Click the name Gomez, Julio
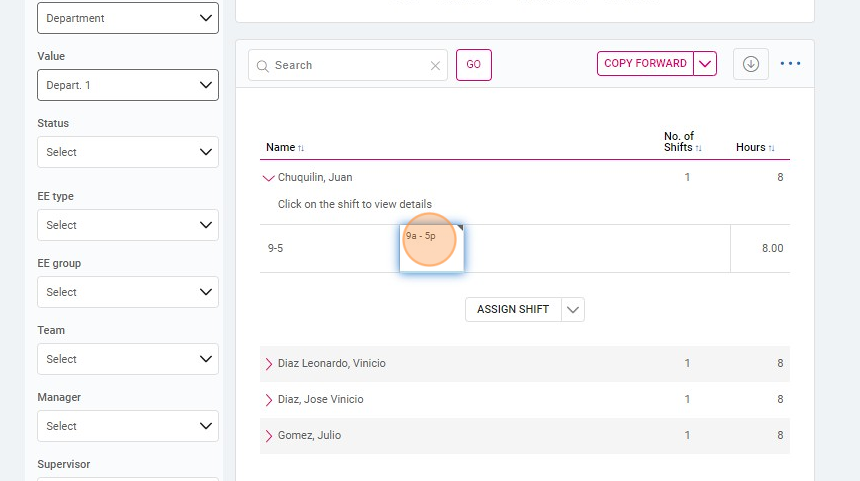 (309, 435)
